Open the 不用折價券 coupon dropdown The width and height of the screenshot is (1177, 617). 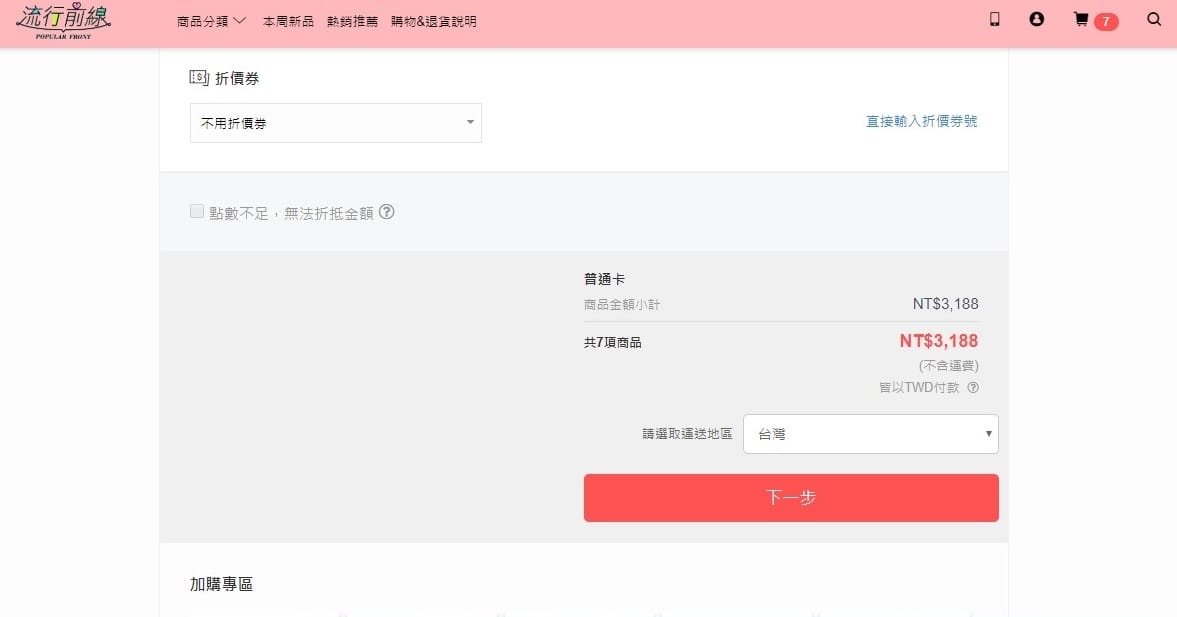click(x=335, y=122)
